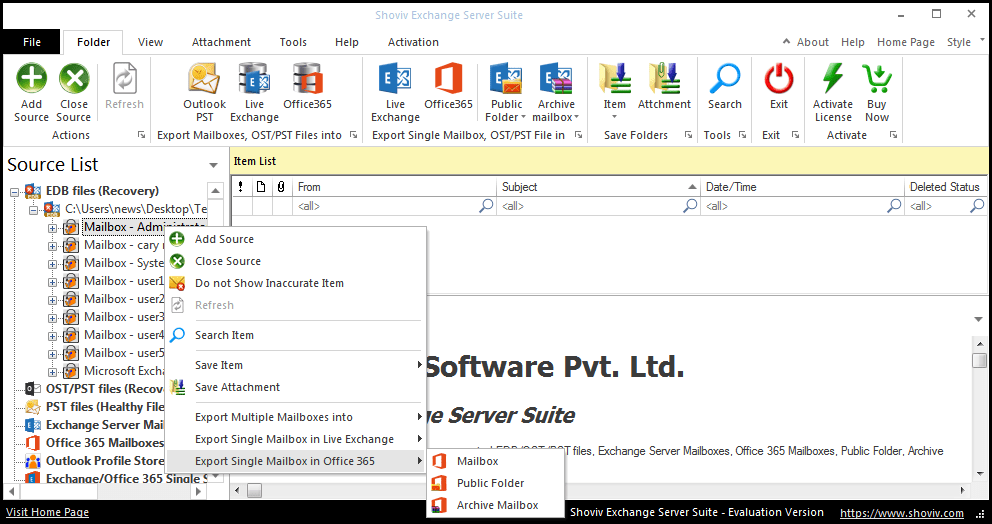Viewport: 992px width, 524px height.
Task: Expand the Actions group dialog launcher
Action: pos(142,135)
